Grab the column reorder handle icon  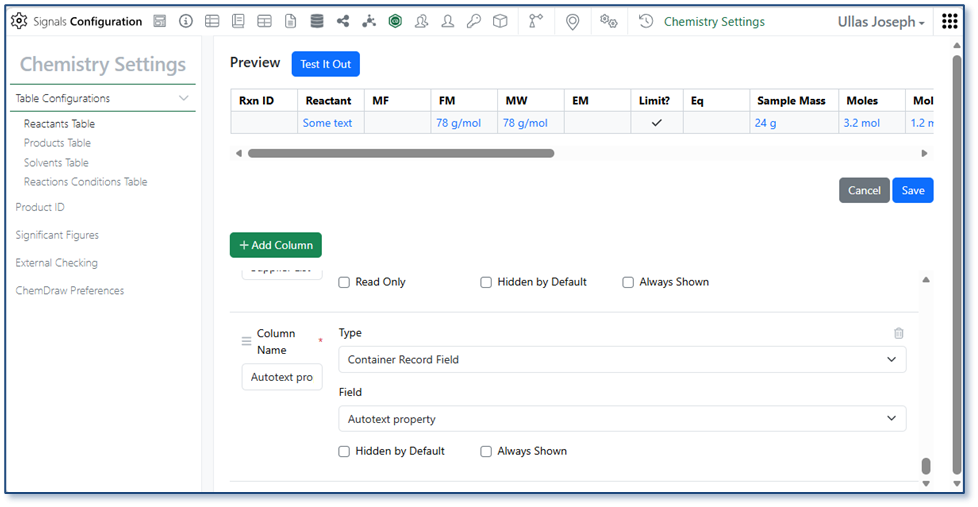pos(246,341)
